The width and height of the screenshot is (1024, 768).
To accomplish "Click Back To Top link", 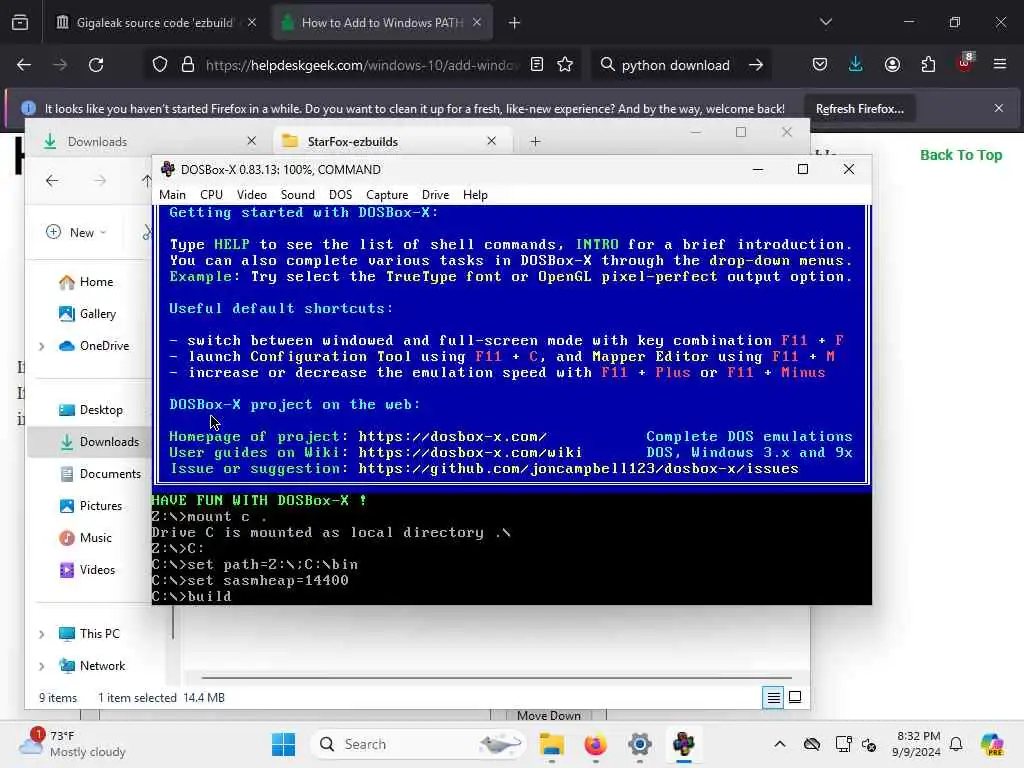I will (x=961, y=155).
